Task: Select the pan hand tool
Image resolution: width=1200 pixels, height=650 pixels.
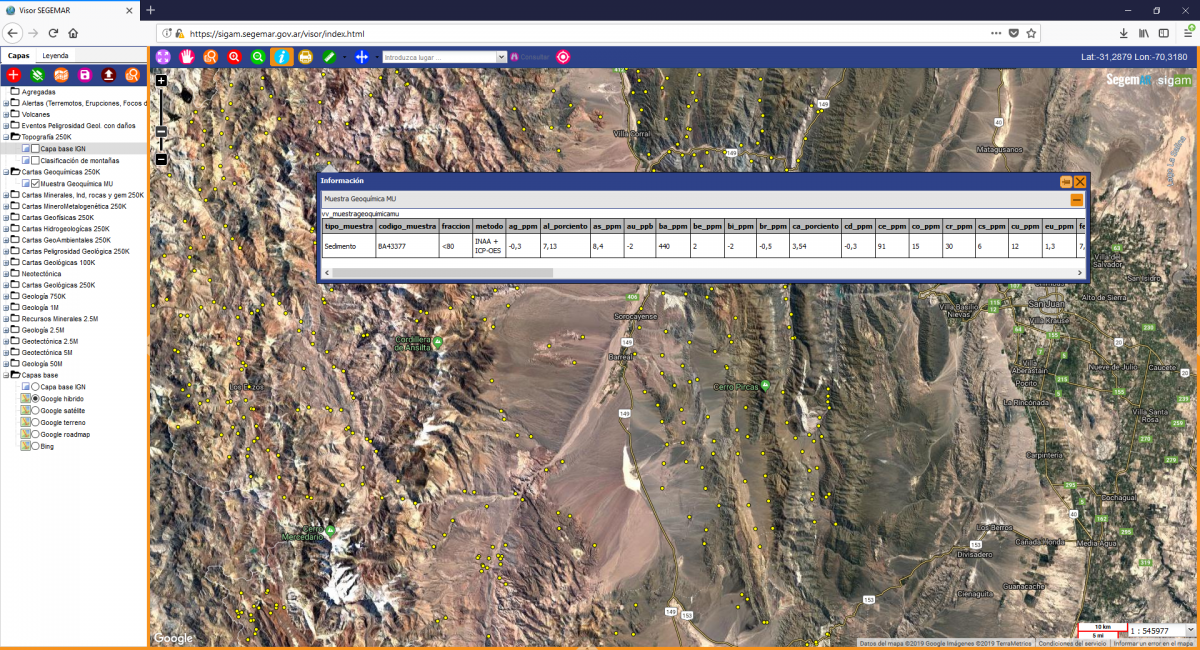Action: (x=187, y=57)
